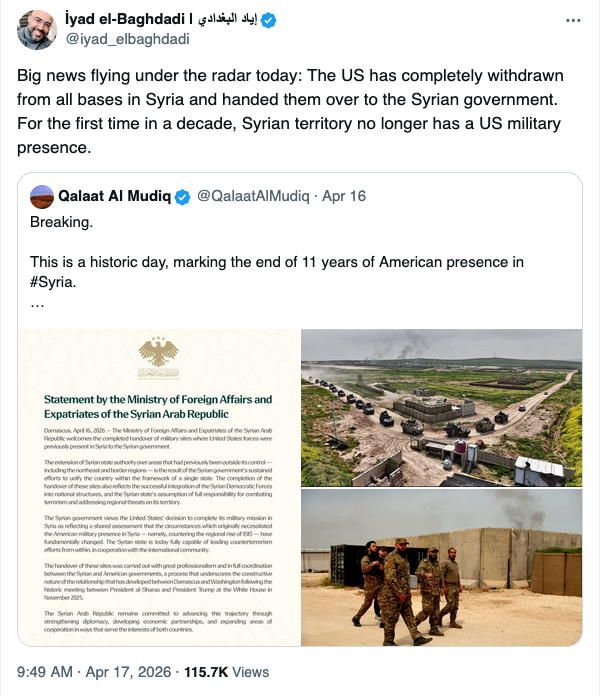Image resolution: width=603 pixels, height=696 pixels.
Task: Open the photo of soldiers walking
Action: click(441, 566)
